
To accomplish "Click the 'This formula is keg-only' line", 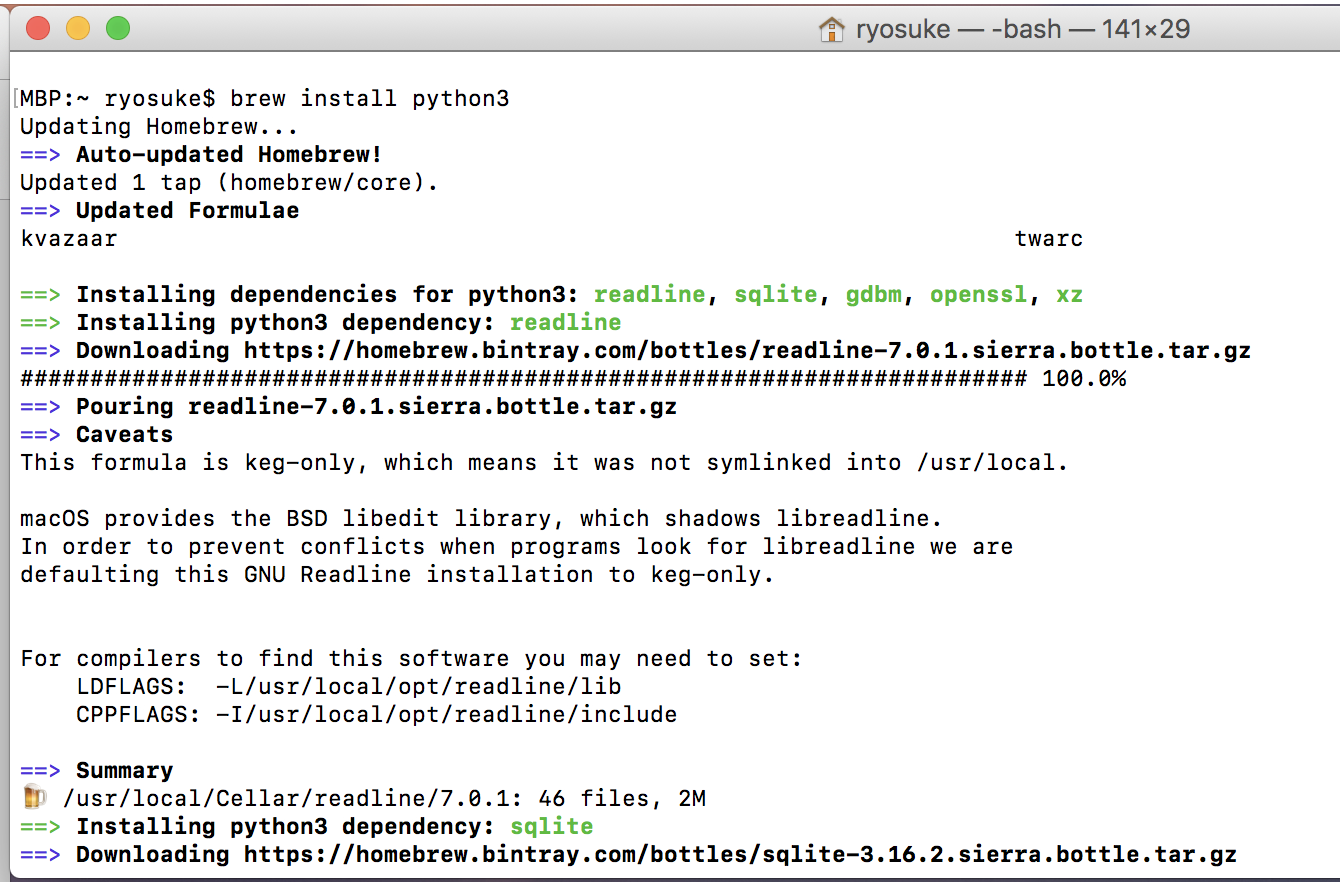I will pos(544,463).
